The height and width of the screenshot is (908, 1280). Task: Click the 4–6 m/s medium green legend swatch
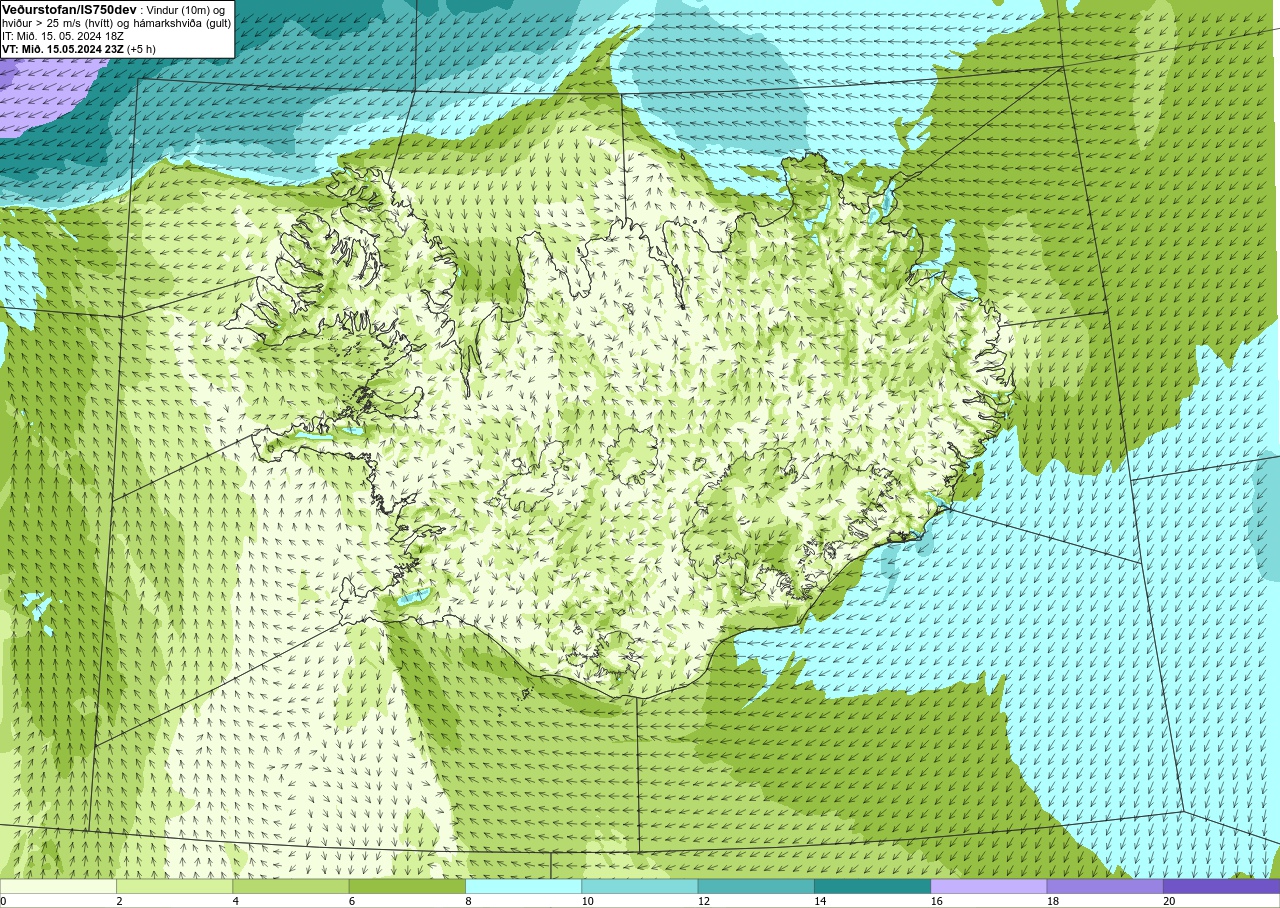click(291, 886)
